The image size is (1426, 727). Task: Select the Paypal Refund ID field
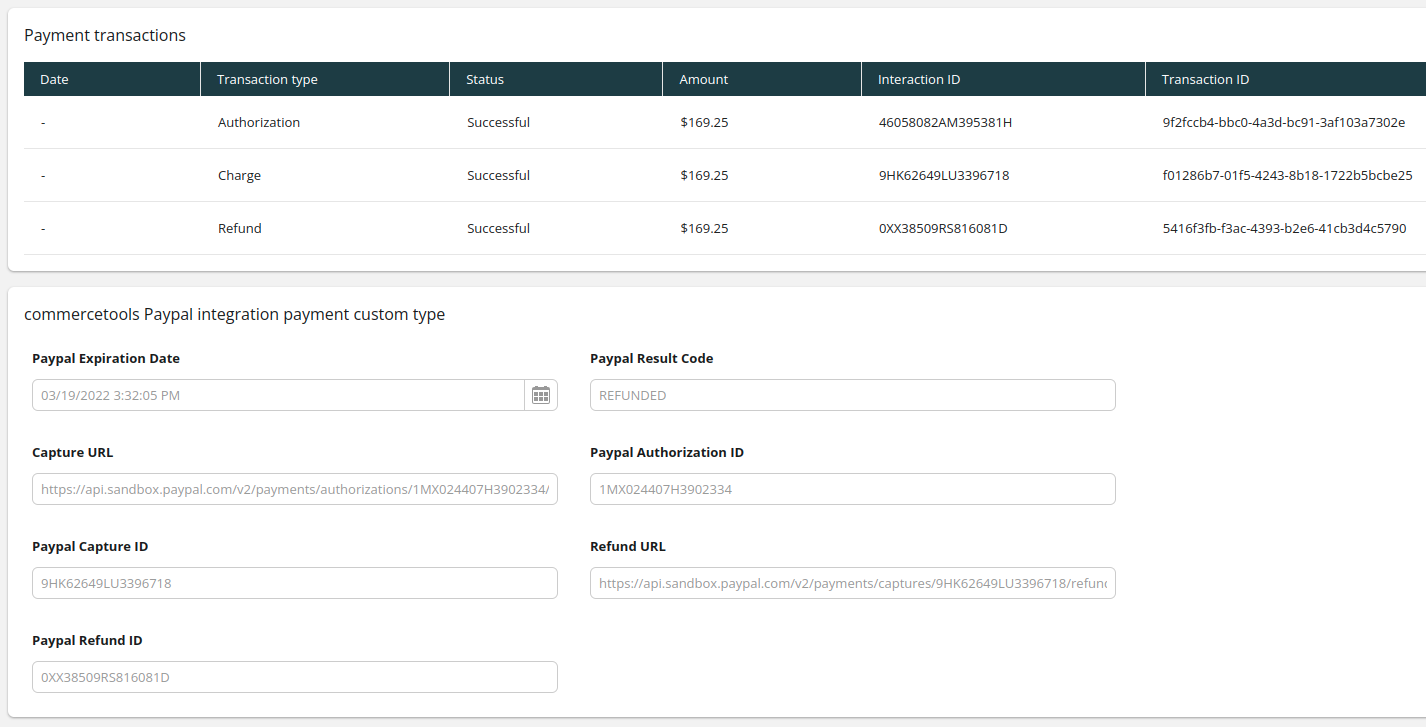pos(294,677)
